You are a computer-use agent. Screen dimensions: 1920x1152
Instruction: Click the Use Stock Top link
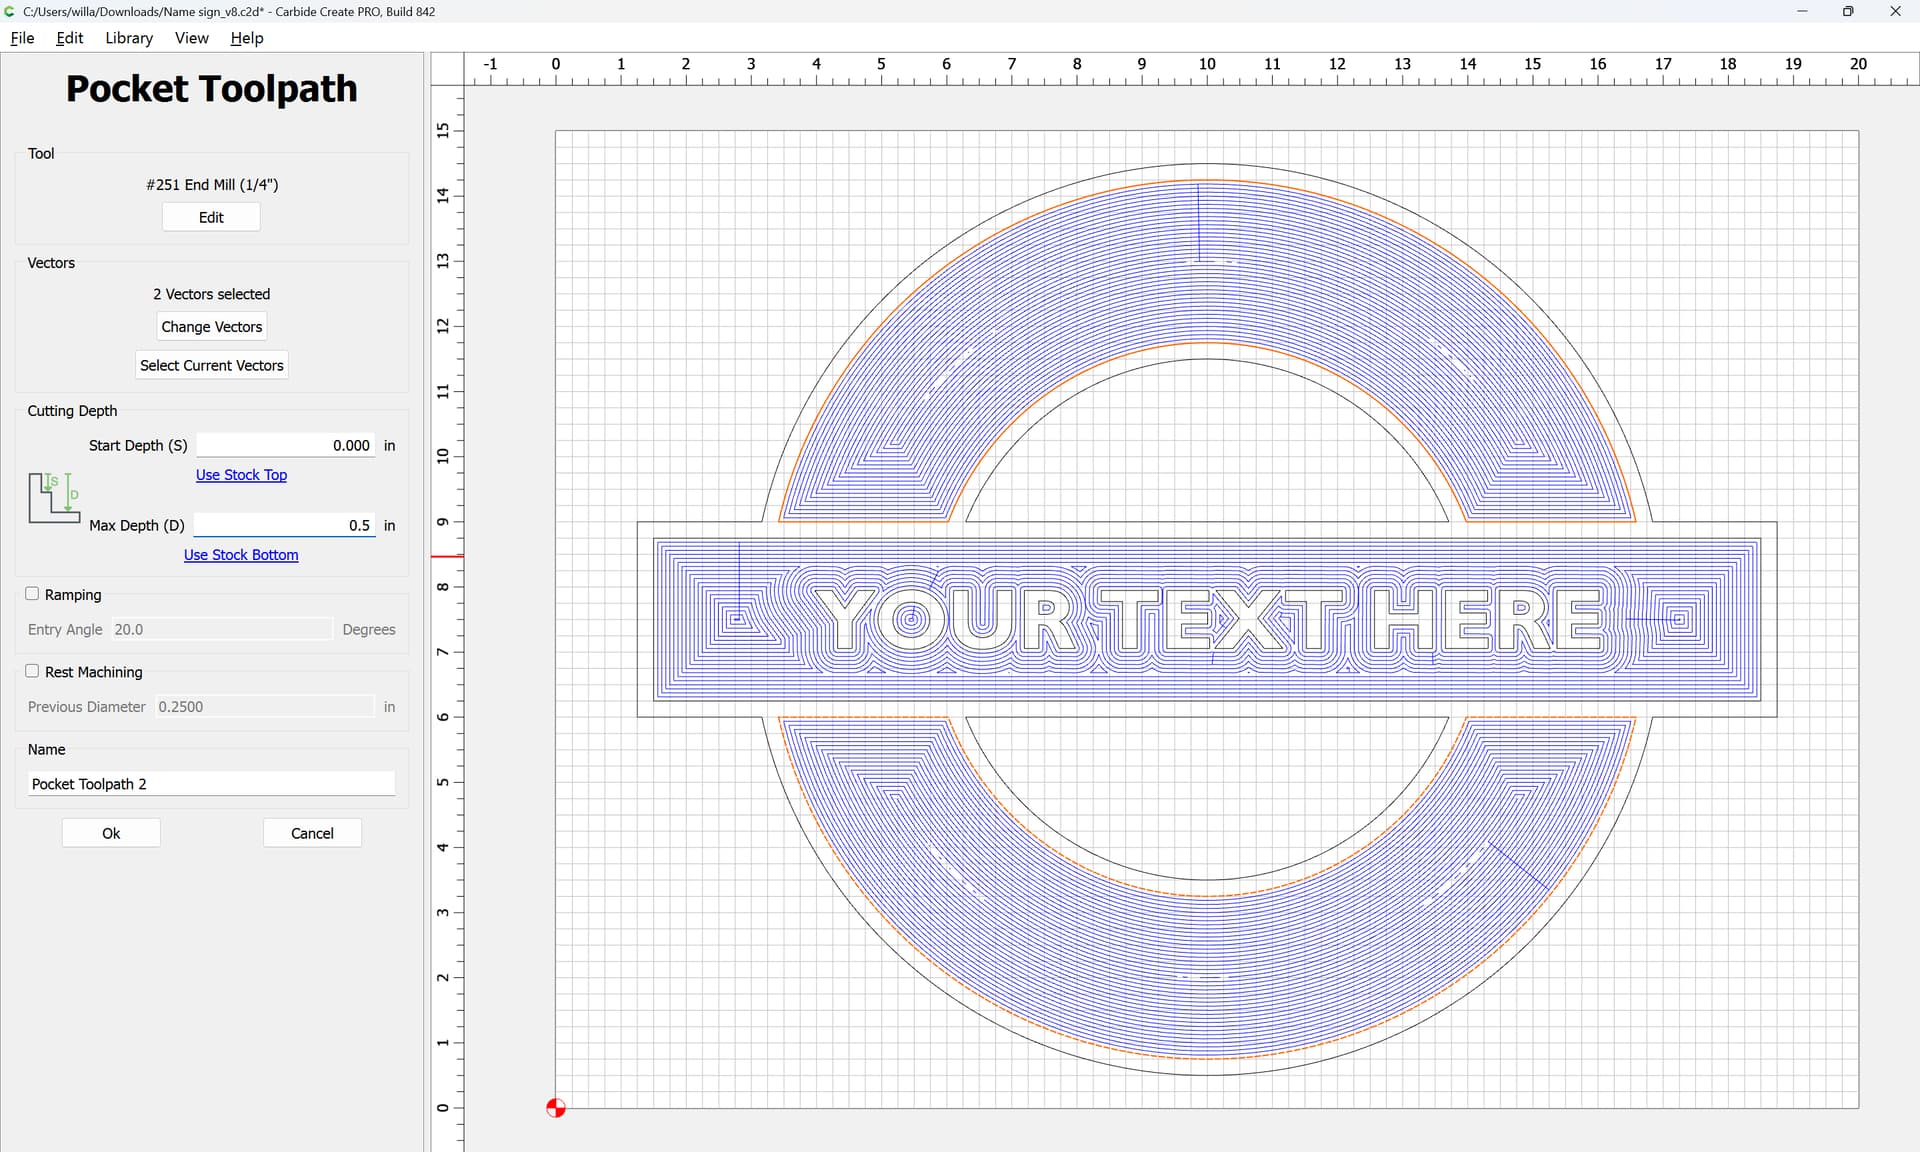pyautogui.click(x=241, y=475)
